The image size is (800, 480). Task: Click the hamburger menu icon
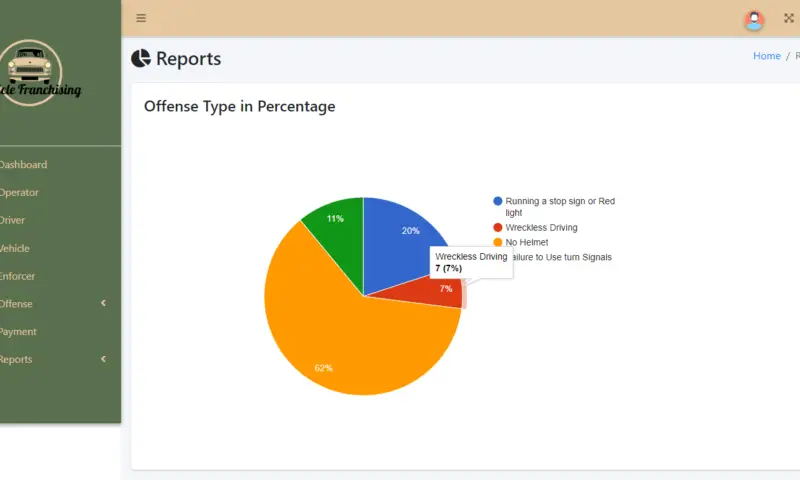(x=141, y=18)
